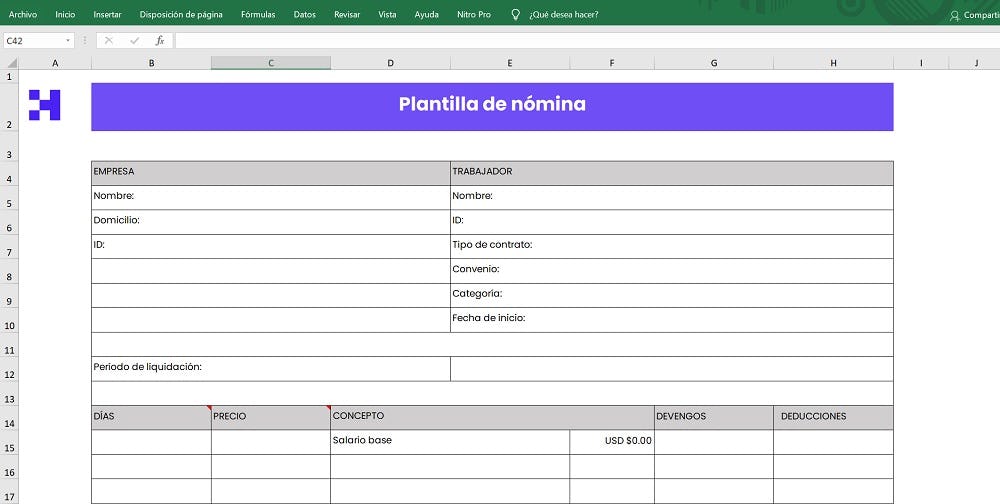
Task: Open the Datos ribbon tab
Action: coord(305,14)
